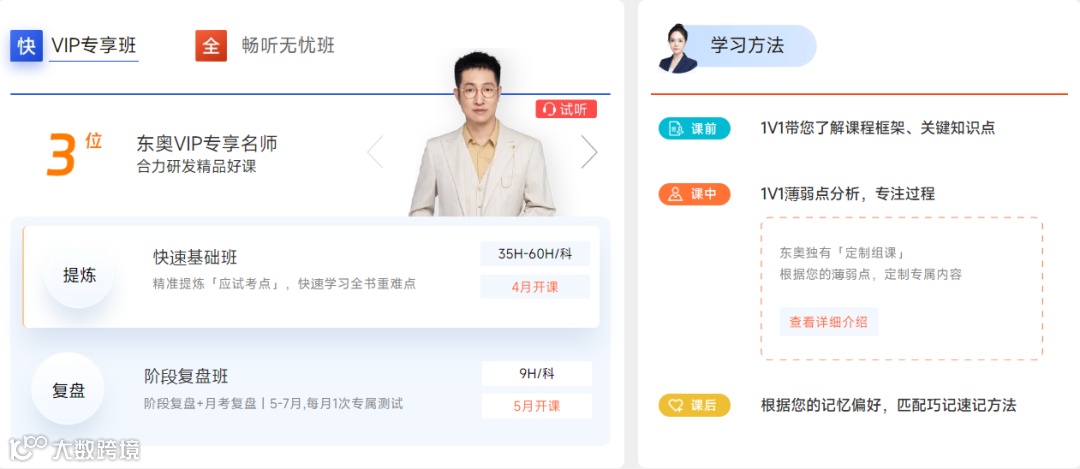
Task: Click the 35H-60H/科 duration tag
Action: tap(535, 253)
